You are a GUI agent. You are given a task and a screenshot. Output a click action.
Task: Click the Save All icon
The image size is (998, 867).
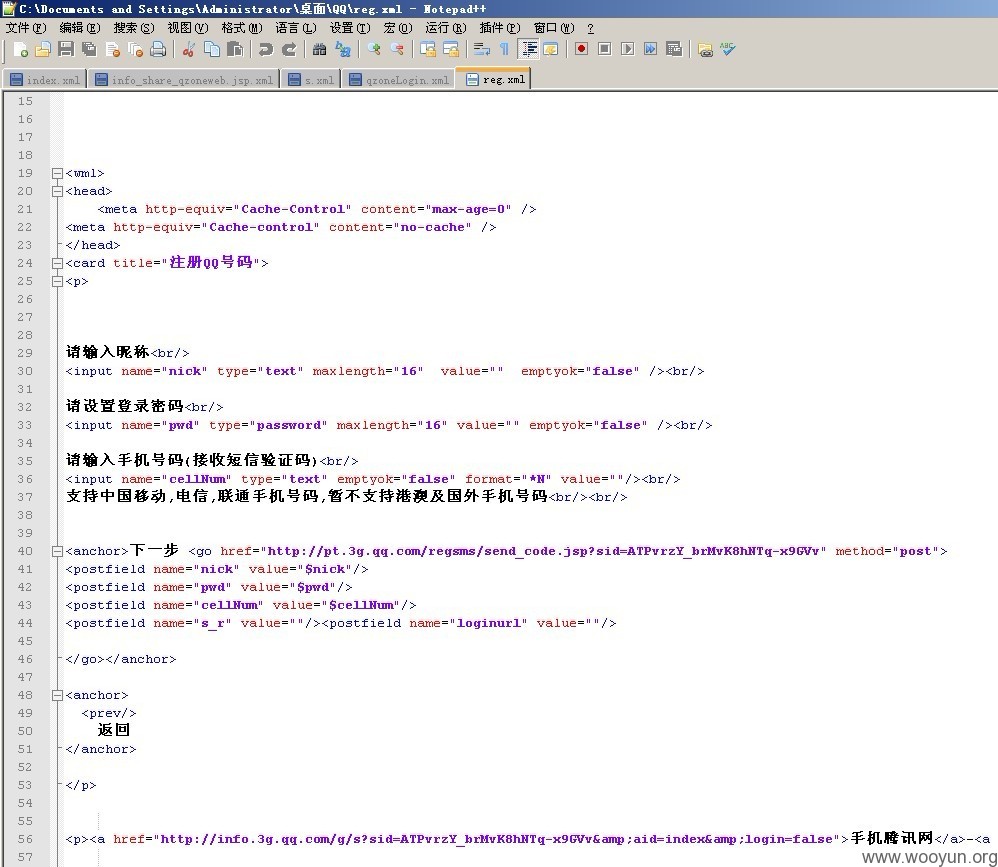click(x=89, y=50)
